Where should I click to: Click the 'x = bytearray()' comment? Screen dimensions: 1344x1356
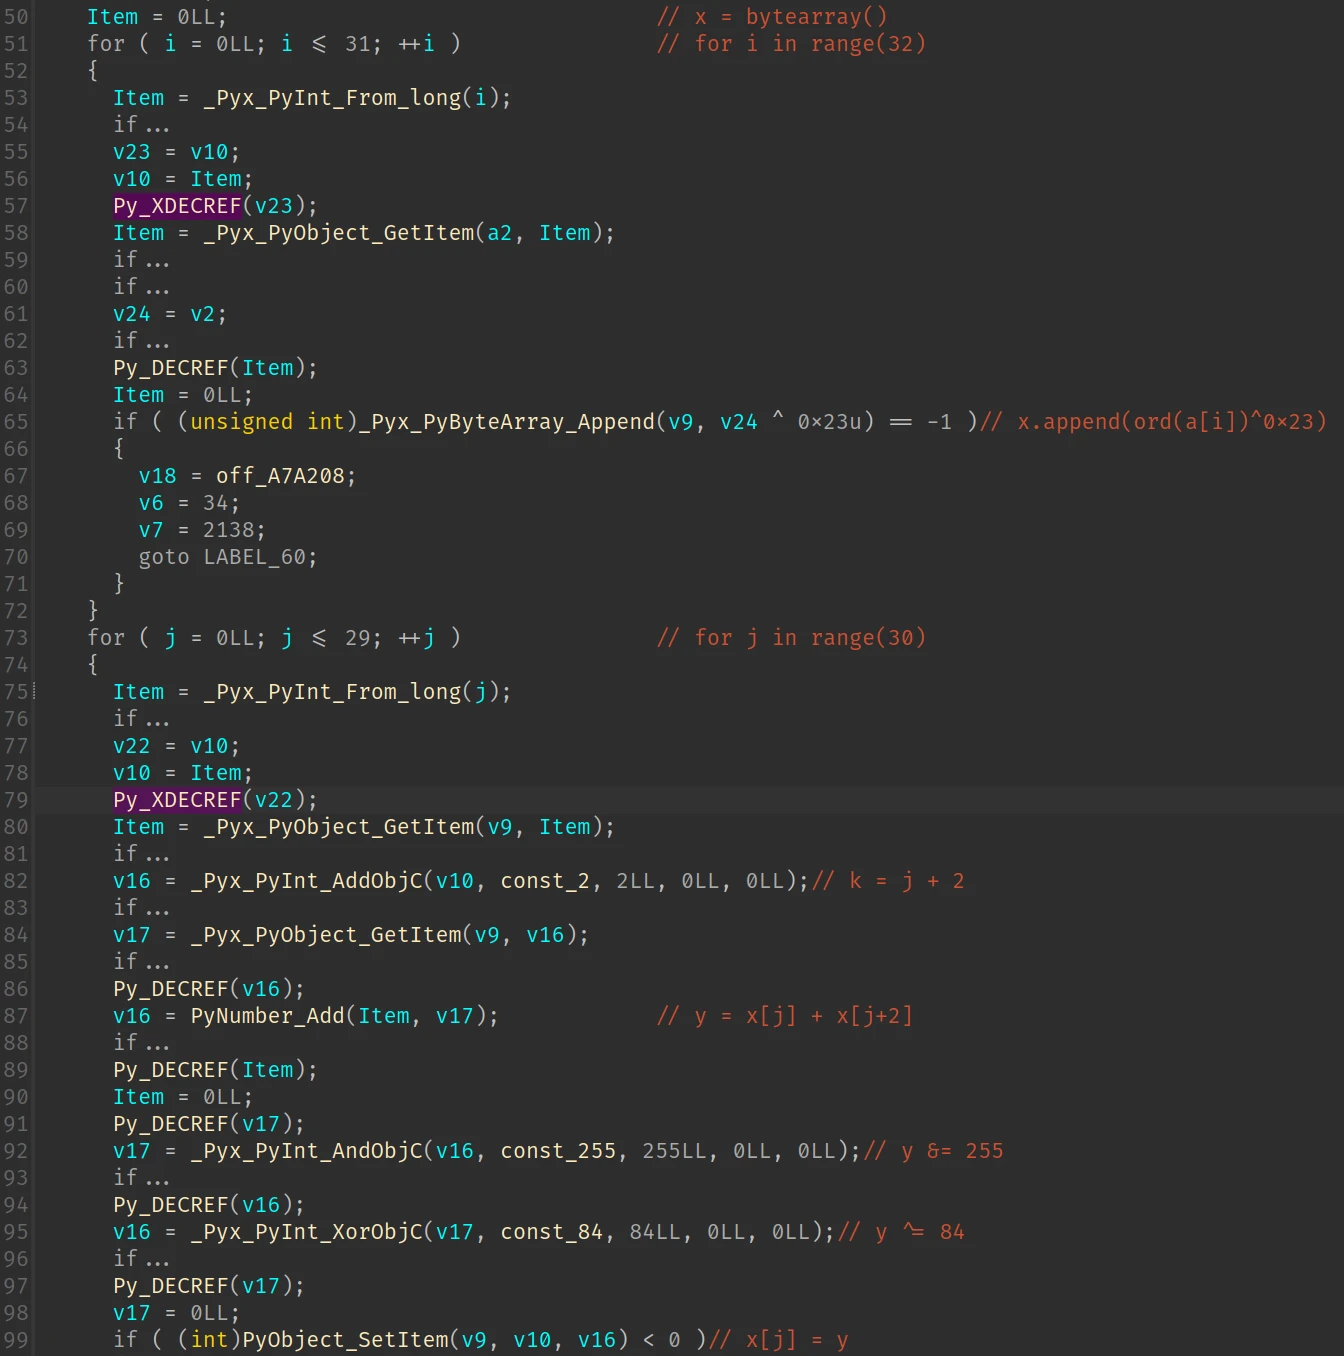tap(790, 17)
